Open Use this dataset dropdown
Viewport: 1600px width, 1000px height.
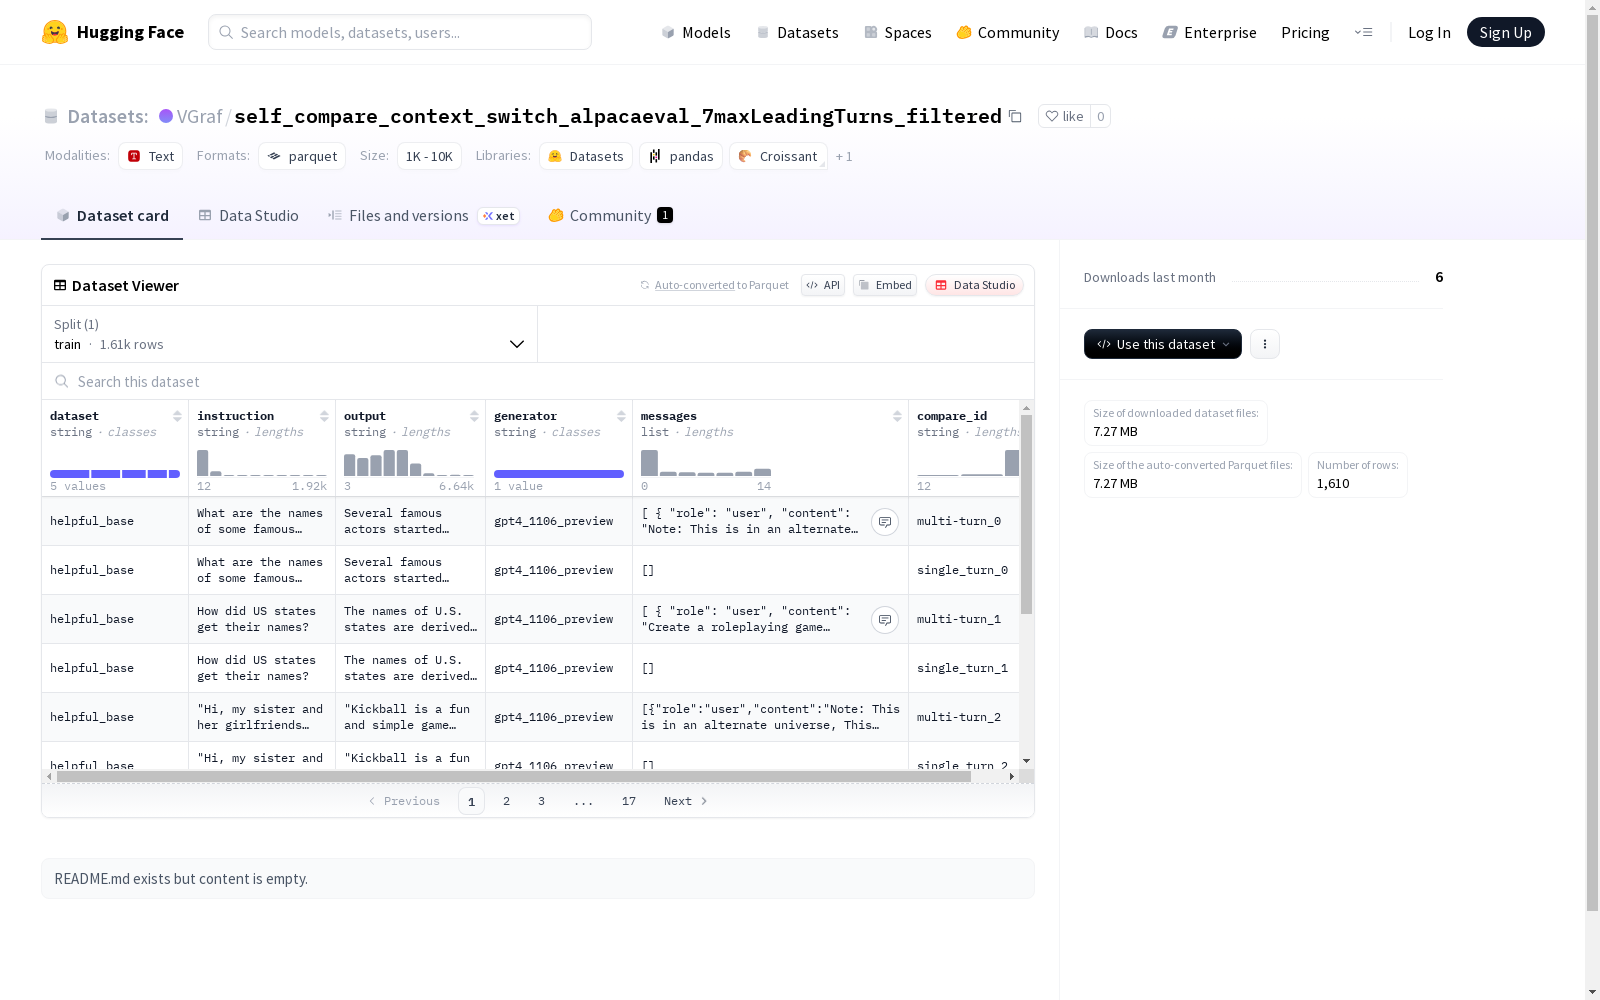click(1163, 344)
